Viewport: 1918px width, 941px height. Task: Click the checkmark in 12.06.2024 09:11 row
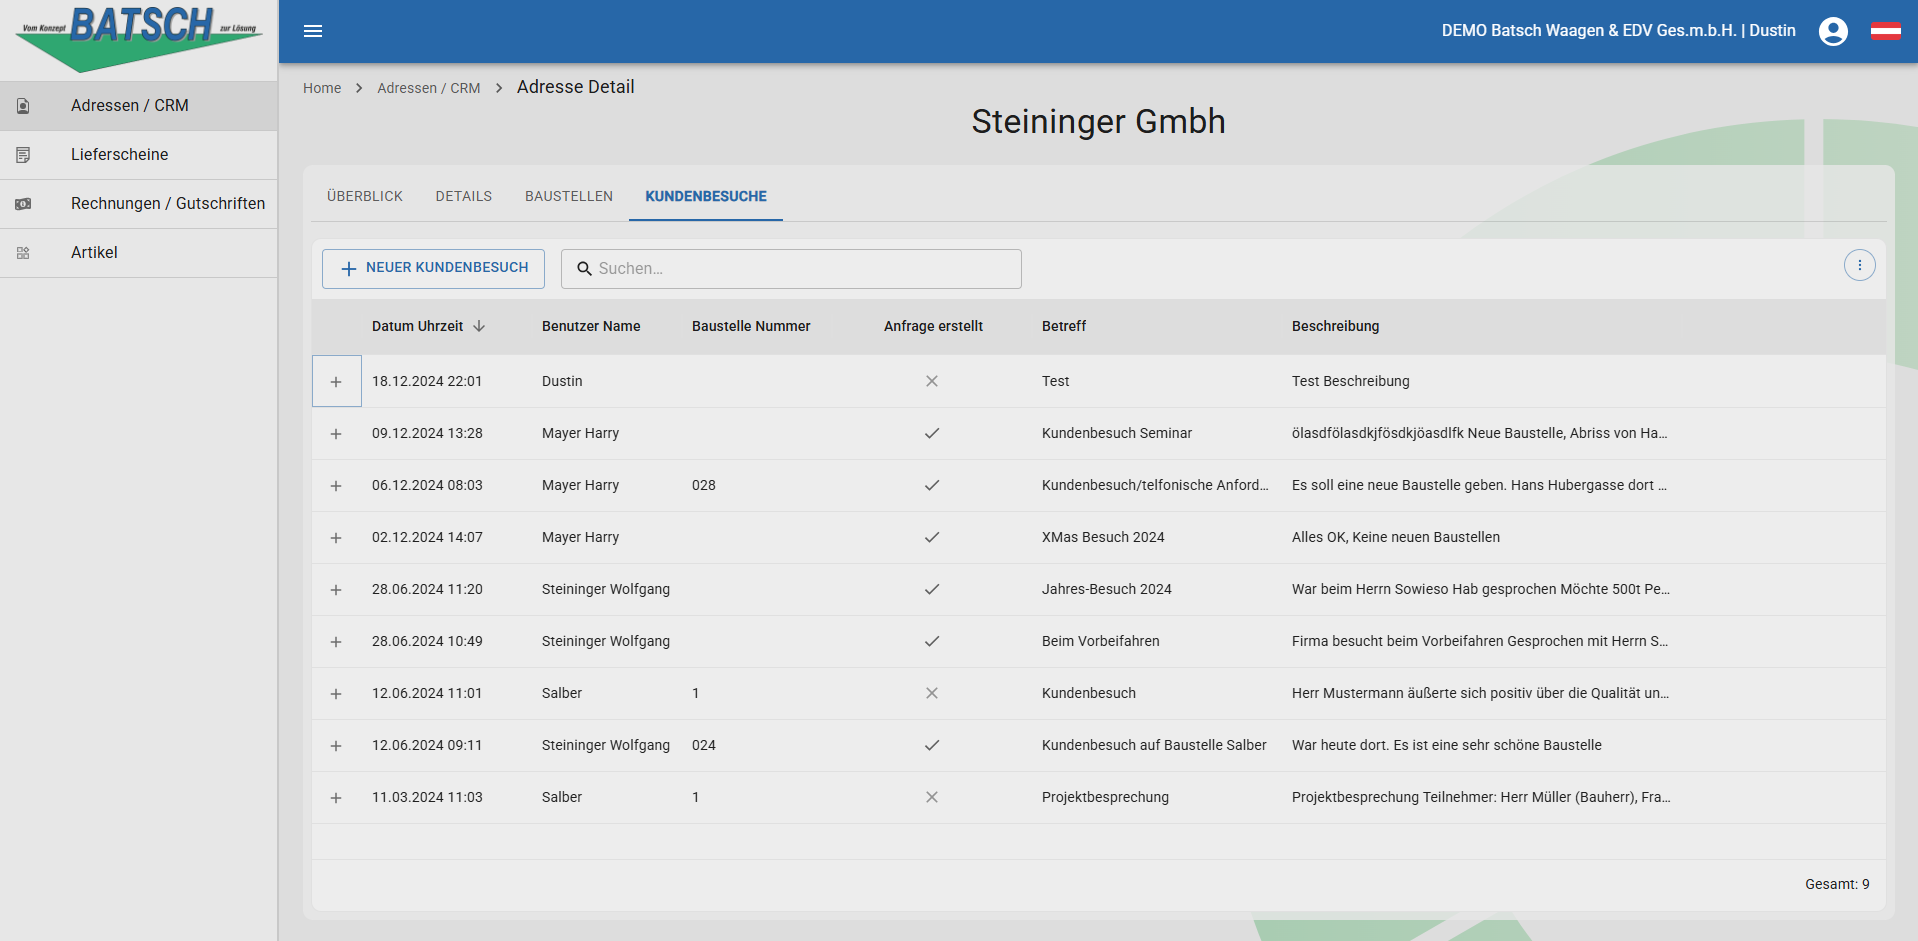click(x=932, y=745)
